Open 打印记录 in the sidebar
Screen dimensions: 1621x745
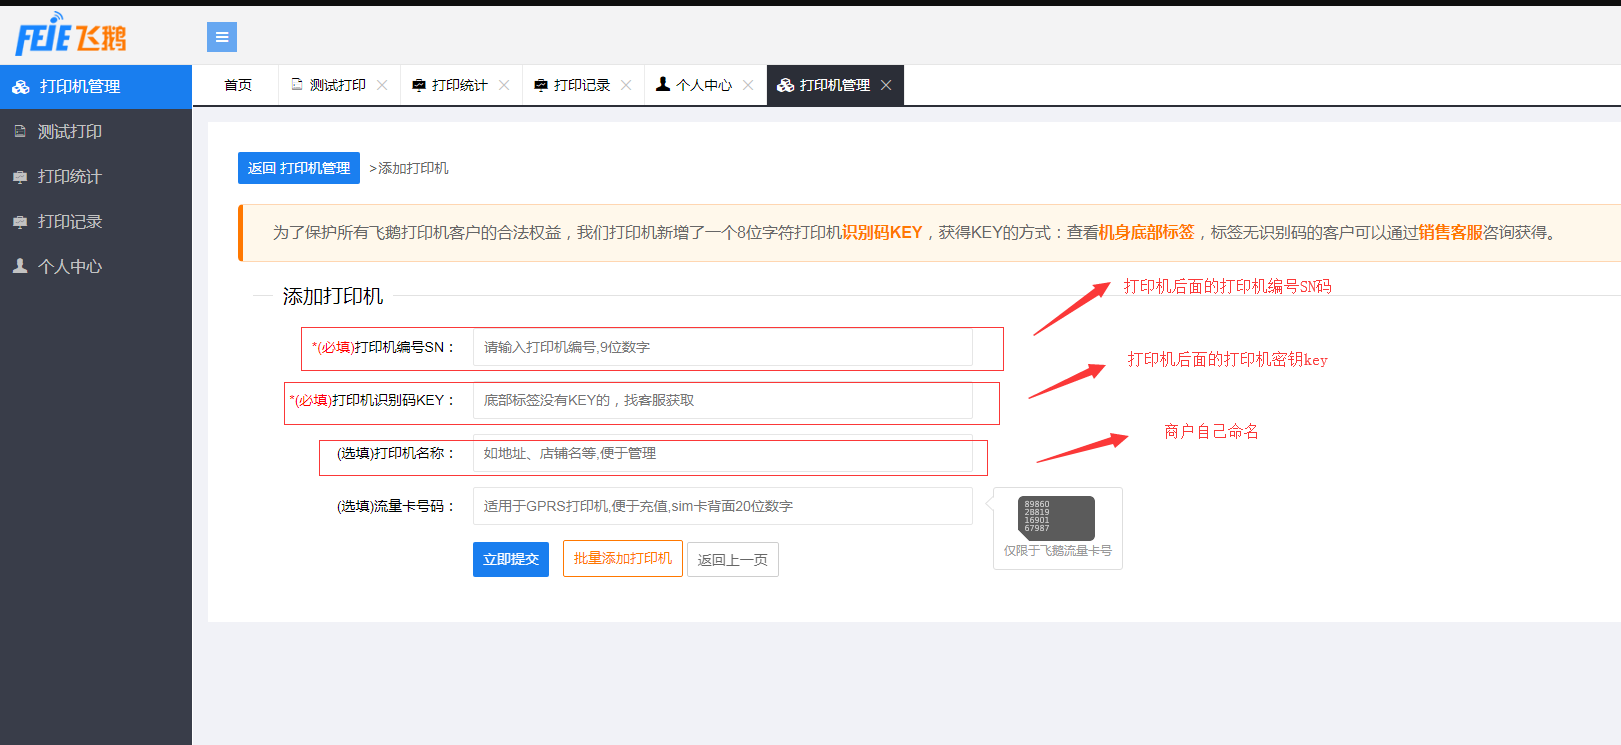(96, 222)
